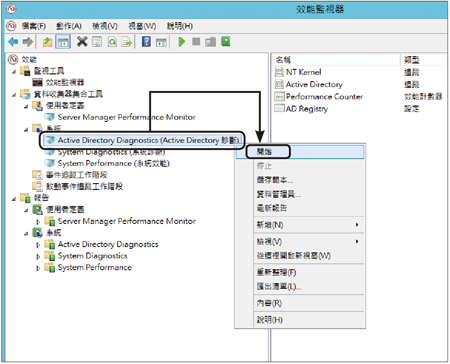Select Active Directory Diagnostics (Active Directory 診斷) collector
The width and height of the screenshot is (450, 364).
(148, 140)
